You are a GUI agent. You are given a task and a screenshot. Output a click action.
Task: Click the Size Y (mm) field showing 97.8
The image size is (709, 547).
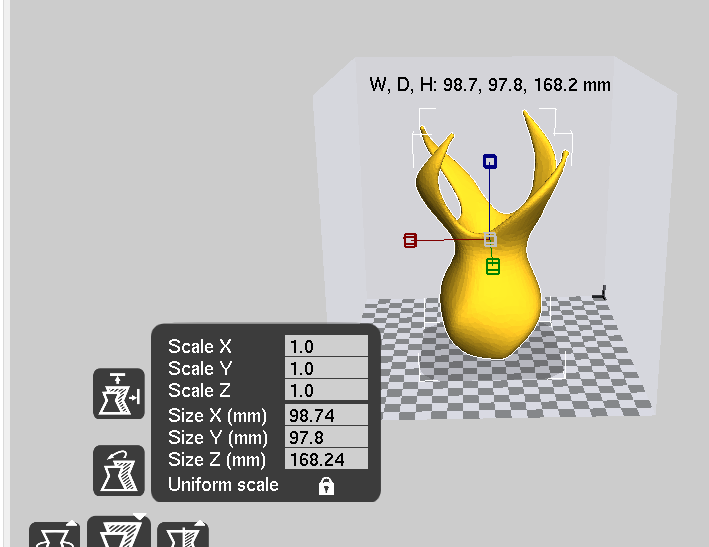click(326, 437)
